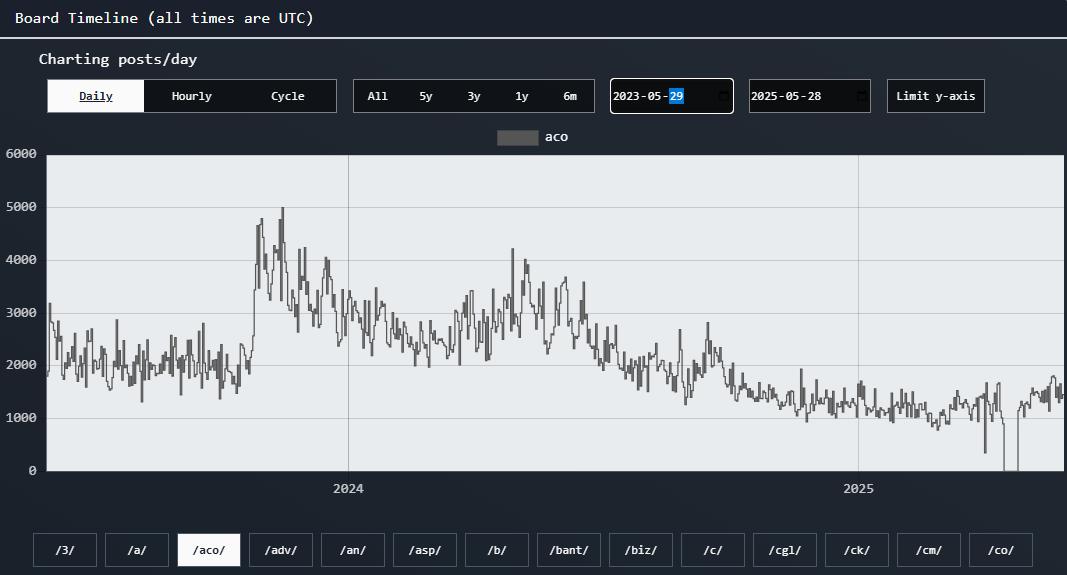Viewport: 1067px width, 575px height.
Task: Switch chart to Hourly mode
Action: click(192, 96)
